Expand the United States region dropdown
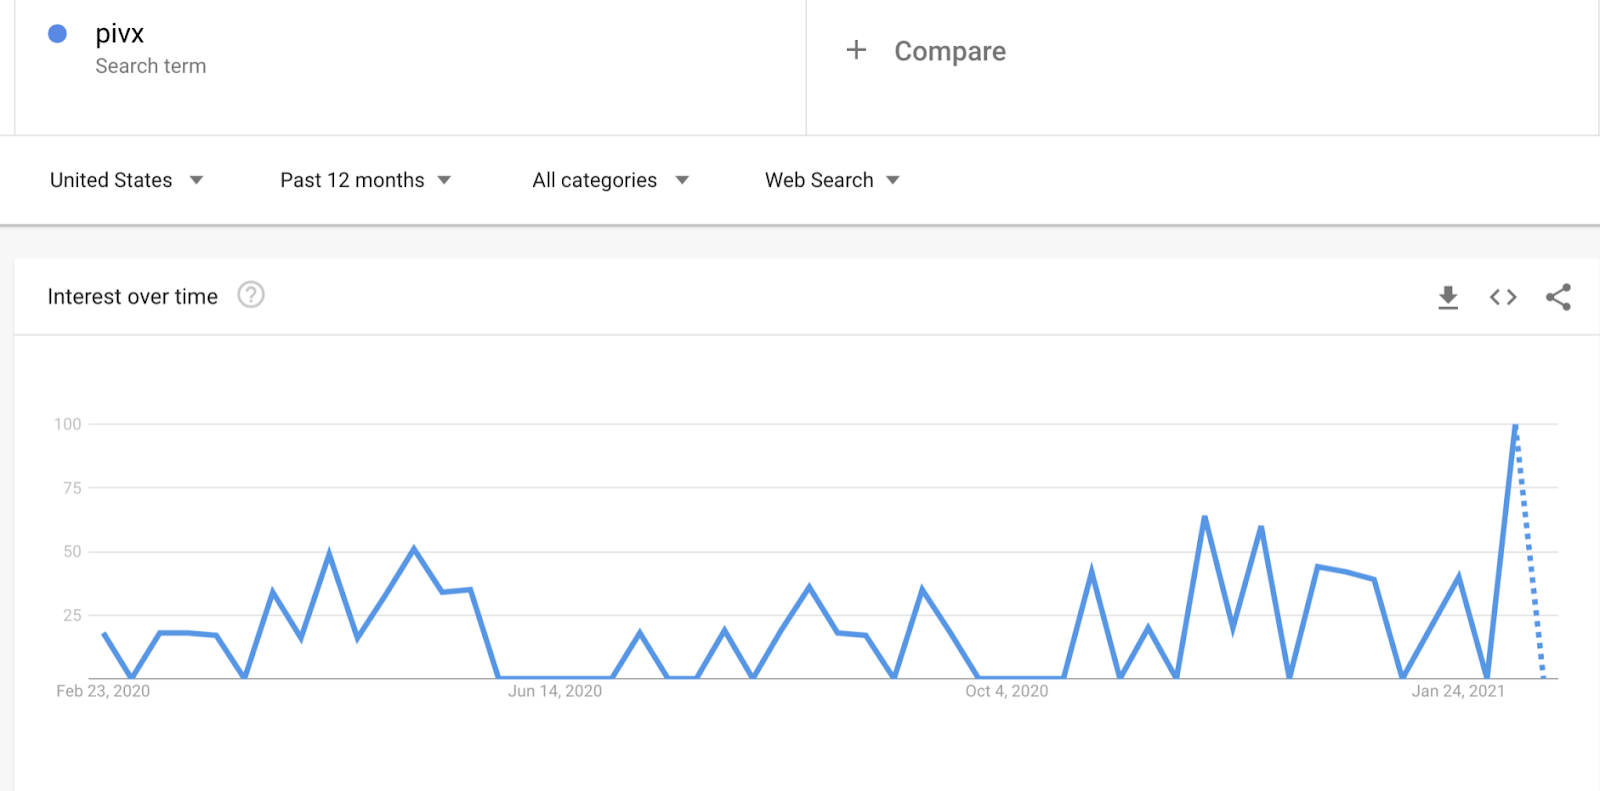Viewport: 1600px width, 791px height. pos(127,180)
